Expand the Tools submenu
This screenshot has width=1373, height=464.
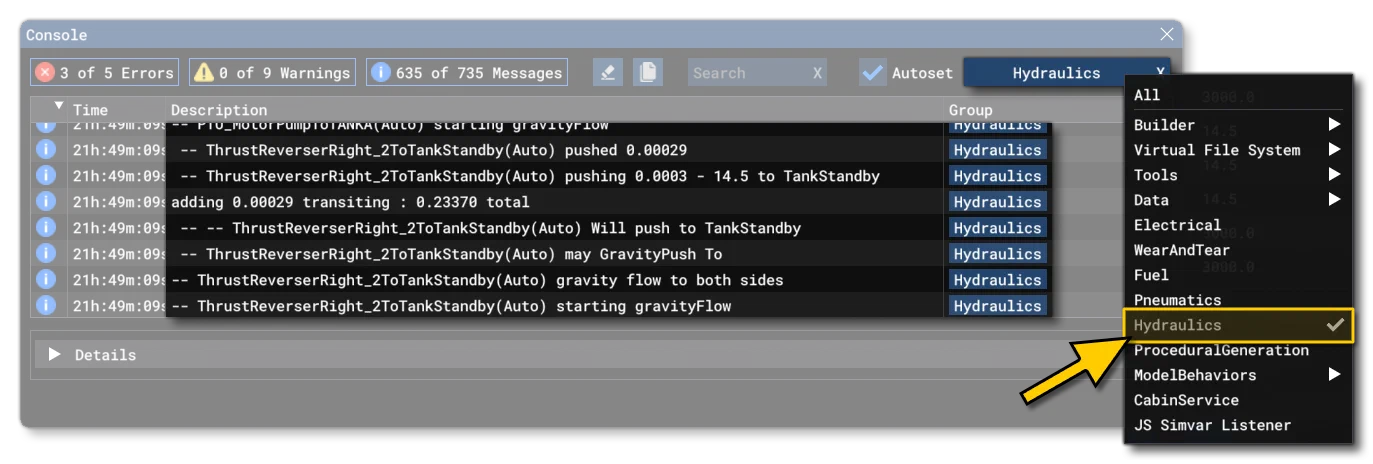coord(1238,175)
